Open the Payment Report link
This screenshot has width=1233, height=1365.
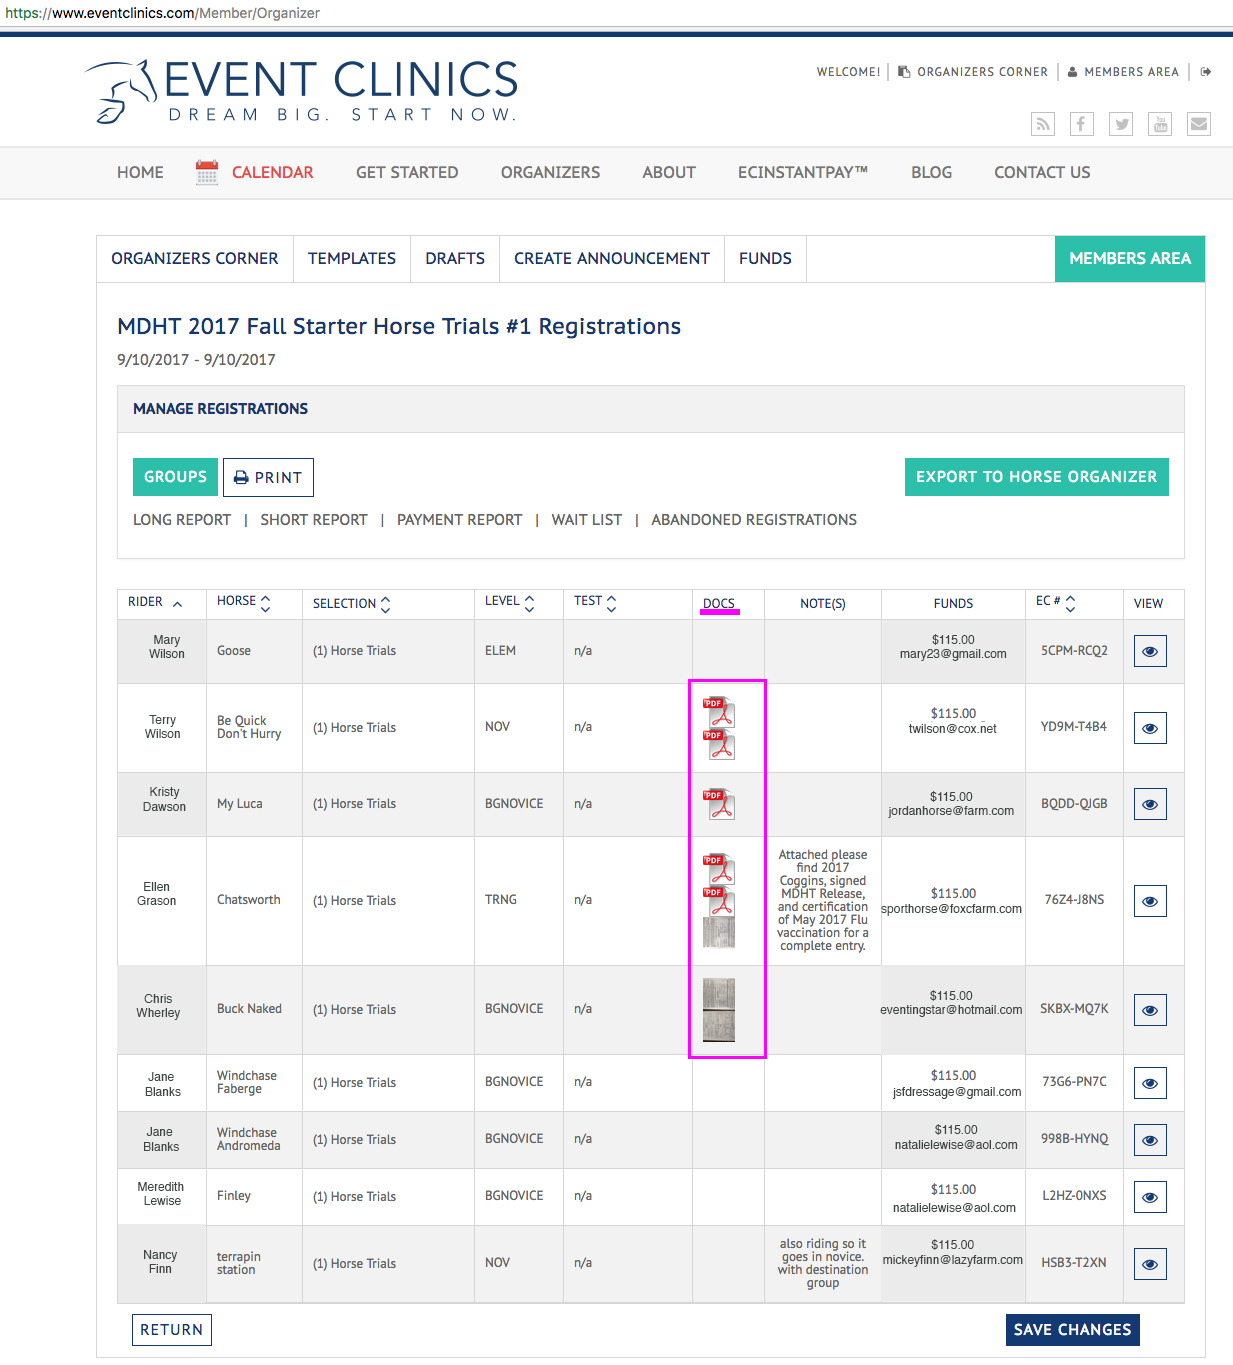pos(459,520)
